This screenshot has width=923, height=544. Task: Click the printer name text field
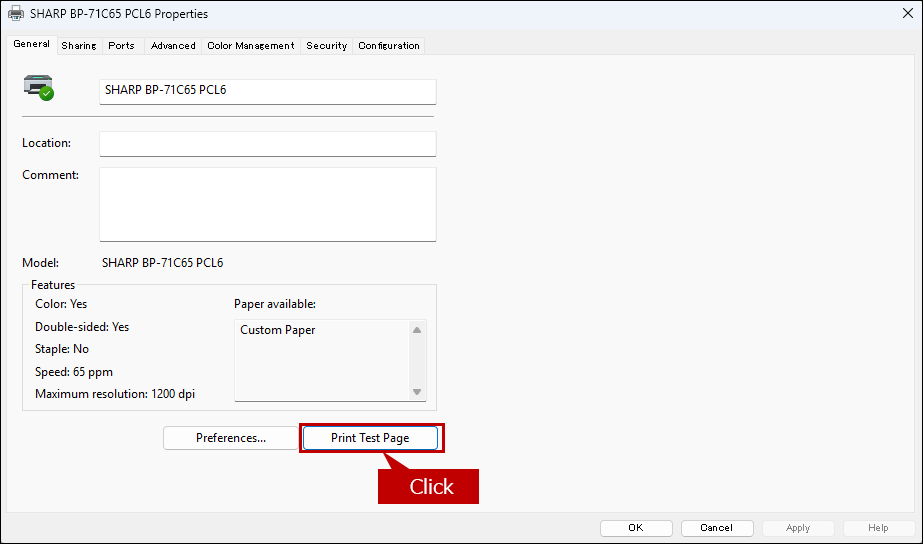268,91
